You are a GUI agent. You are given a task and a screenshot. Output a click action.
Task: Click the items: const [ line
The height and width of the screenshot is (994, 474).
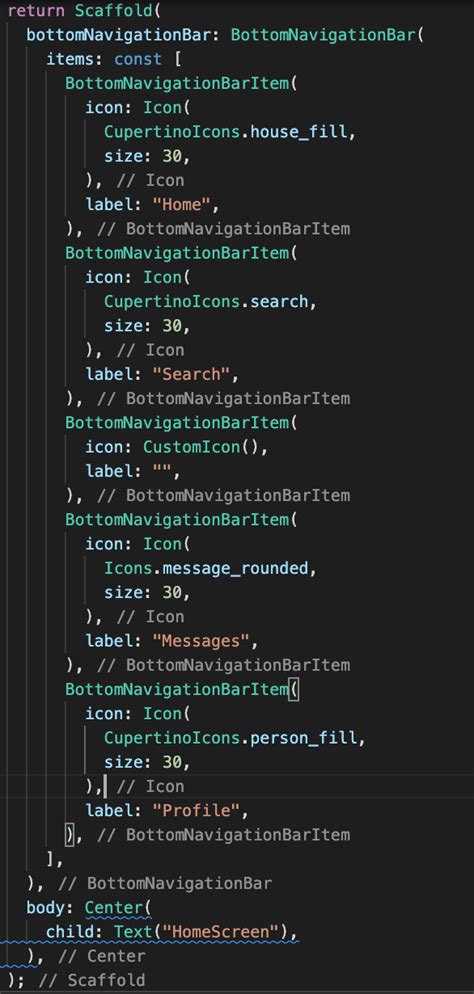[x=114, y=59]
